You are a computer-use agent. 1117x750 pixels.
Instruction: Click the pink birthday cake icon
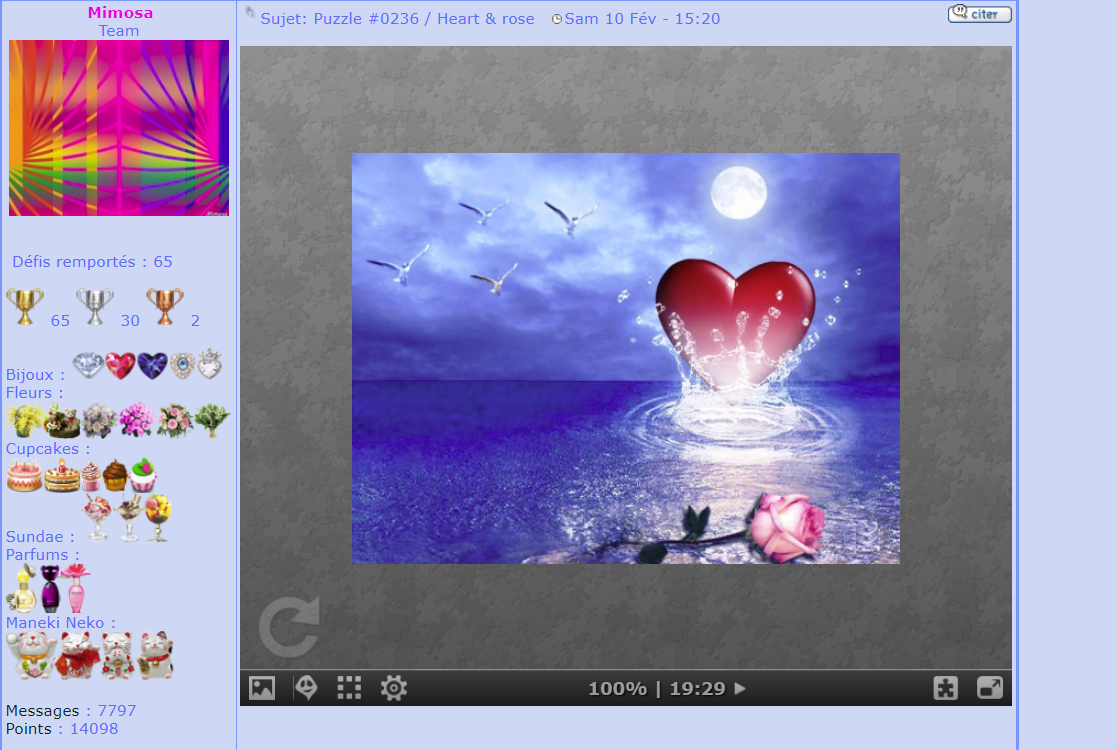pos(24,476)
